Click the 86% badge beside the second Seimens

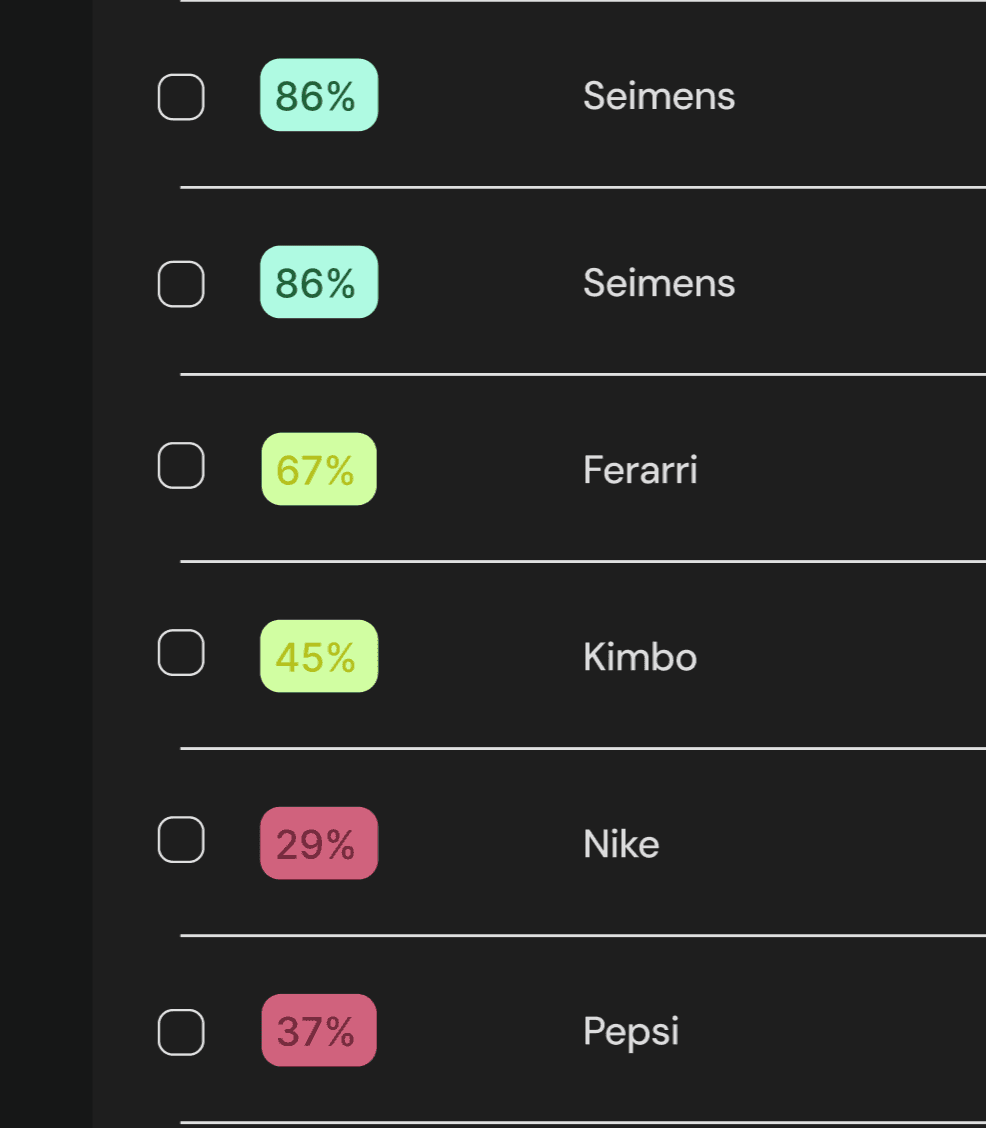[x=318, y=282]
